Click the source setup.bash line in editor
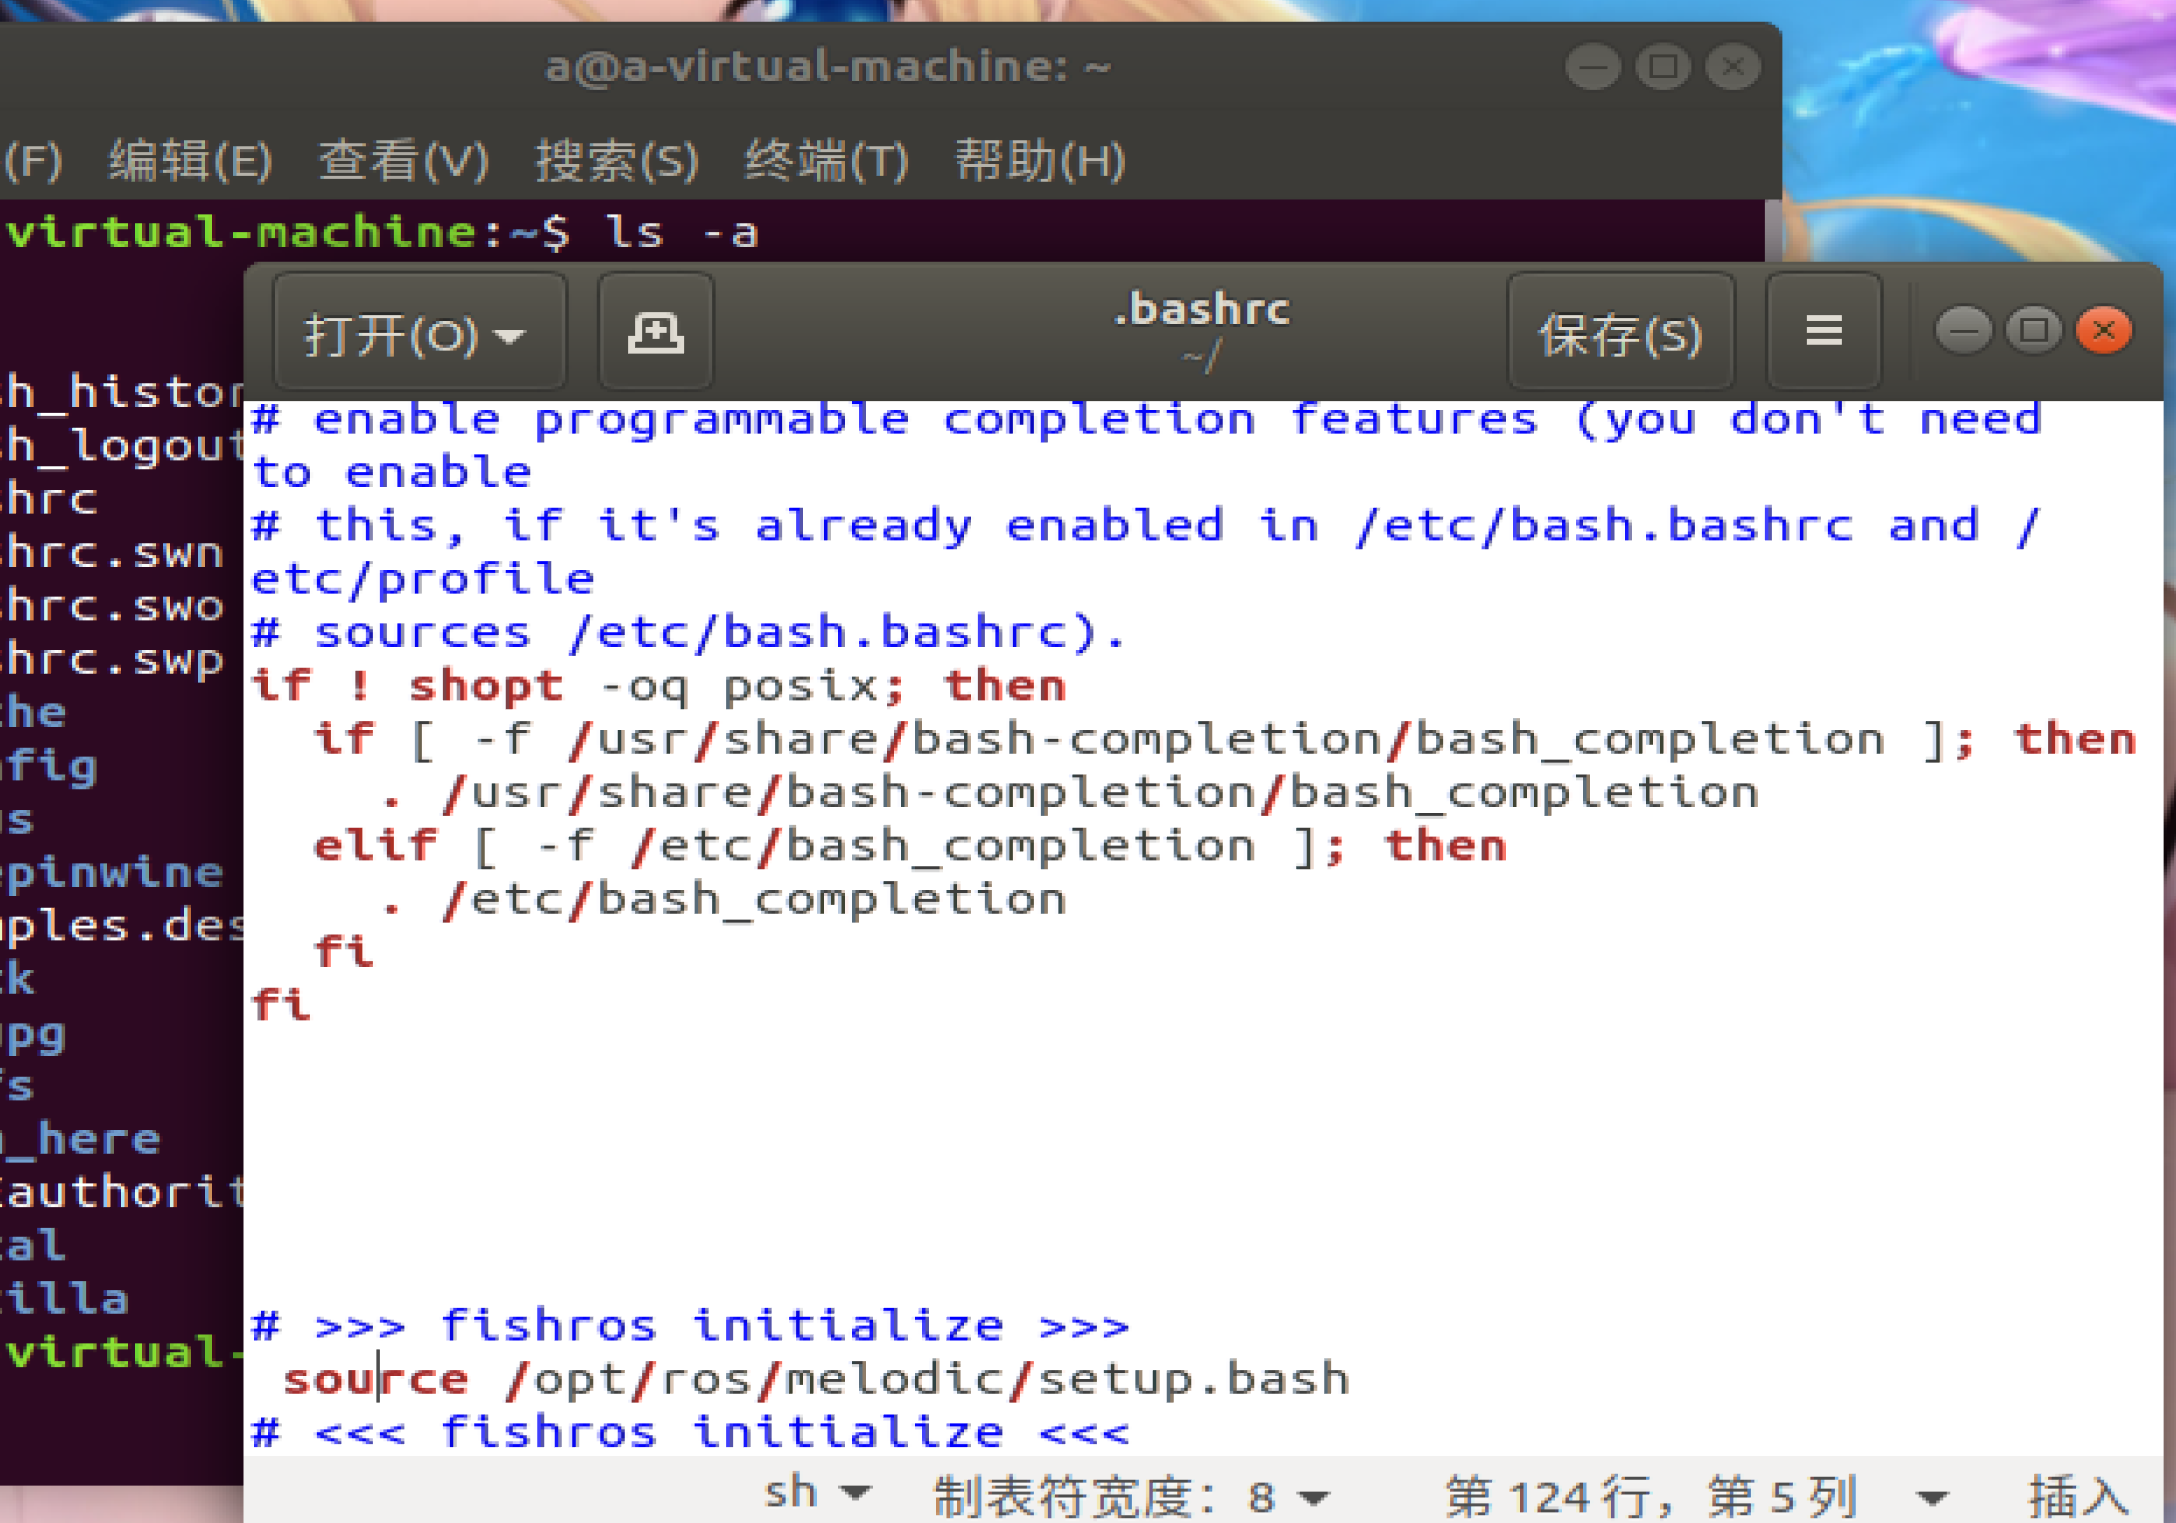This screenshot has width=2176, height=1523. click(x=815, y=1379)
